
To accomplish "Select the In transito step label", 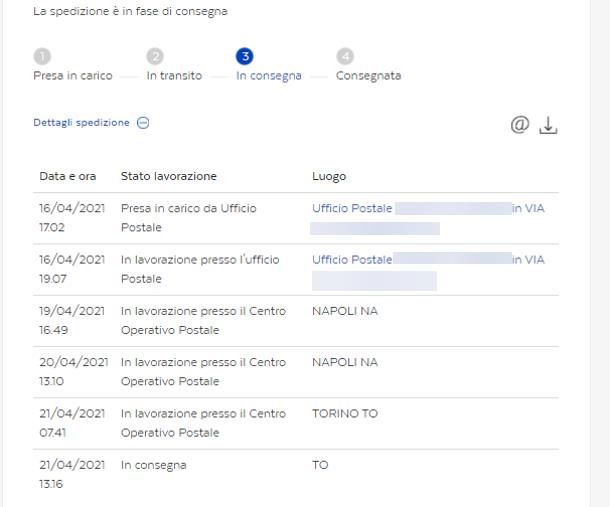I will [x=174, y=75].
